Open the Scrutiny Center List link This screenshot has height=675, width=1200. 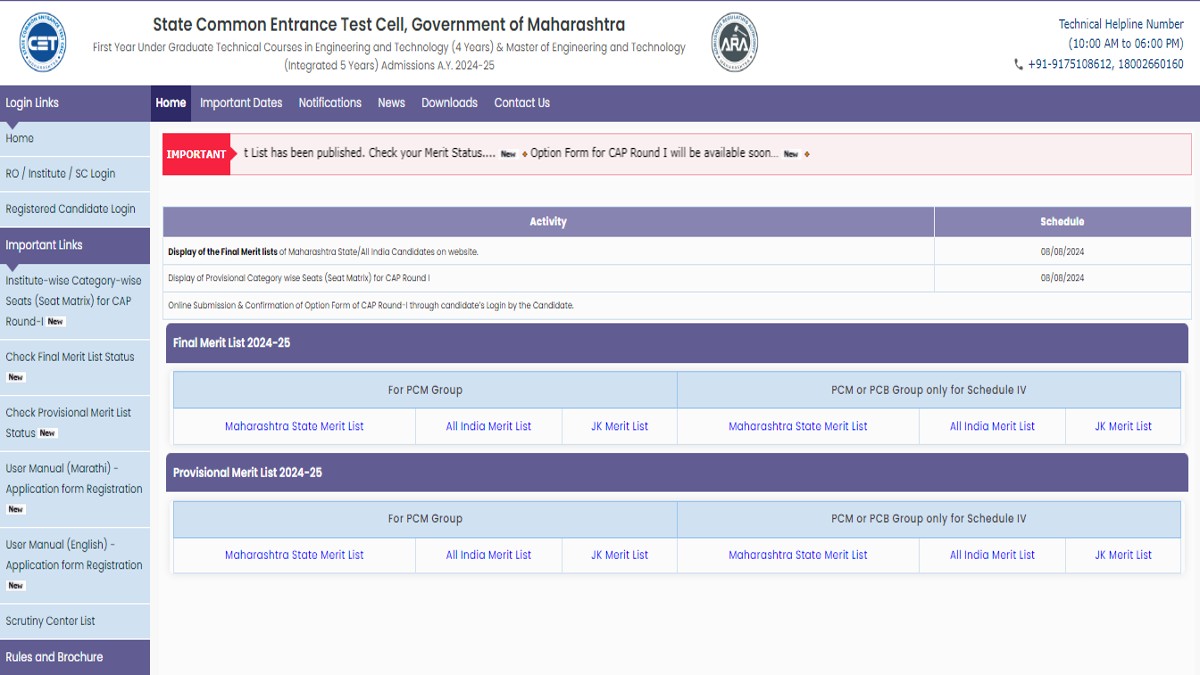coord(50,621)
